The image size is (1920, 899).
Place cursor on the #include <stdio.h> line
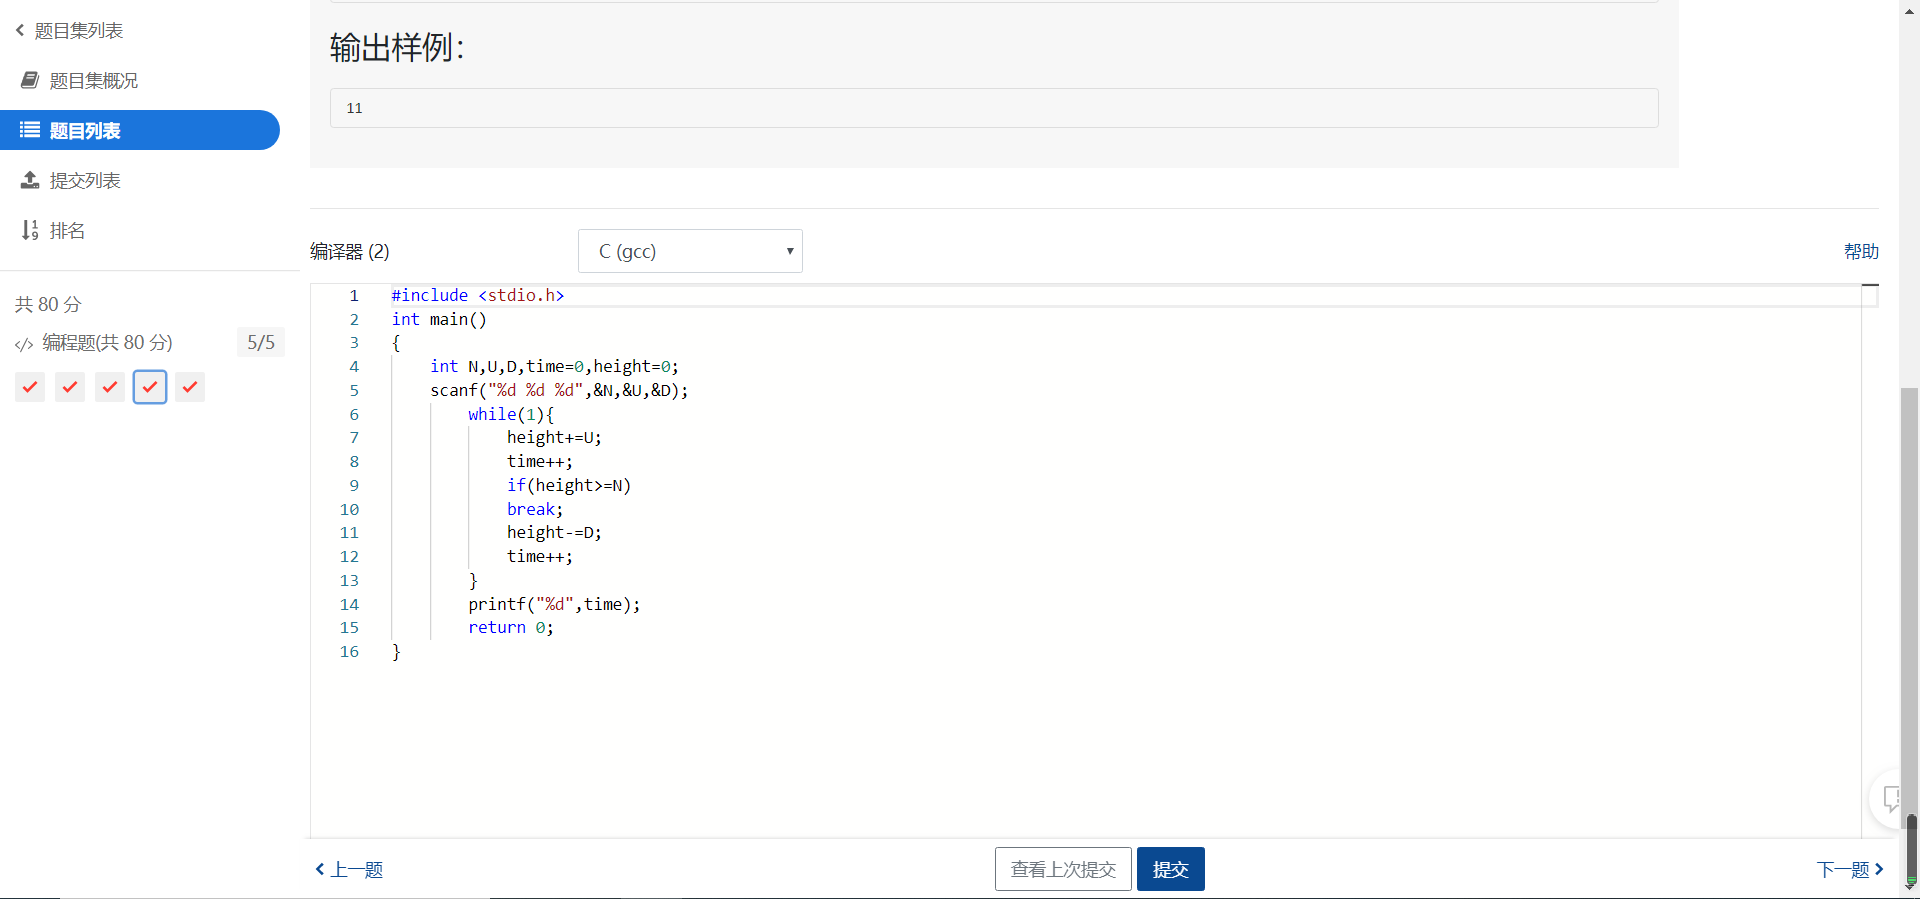tap(478, 296)
